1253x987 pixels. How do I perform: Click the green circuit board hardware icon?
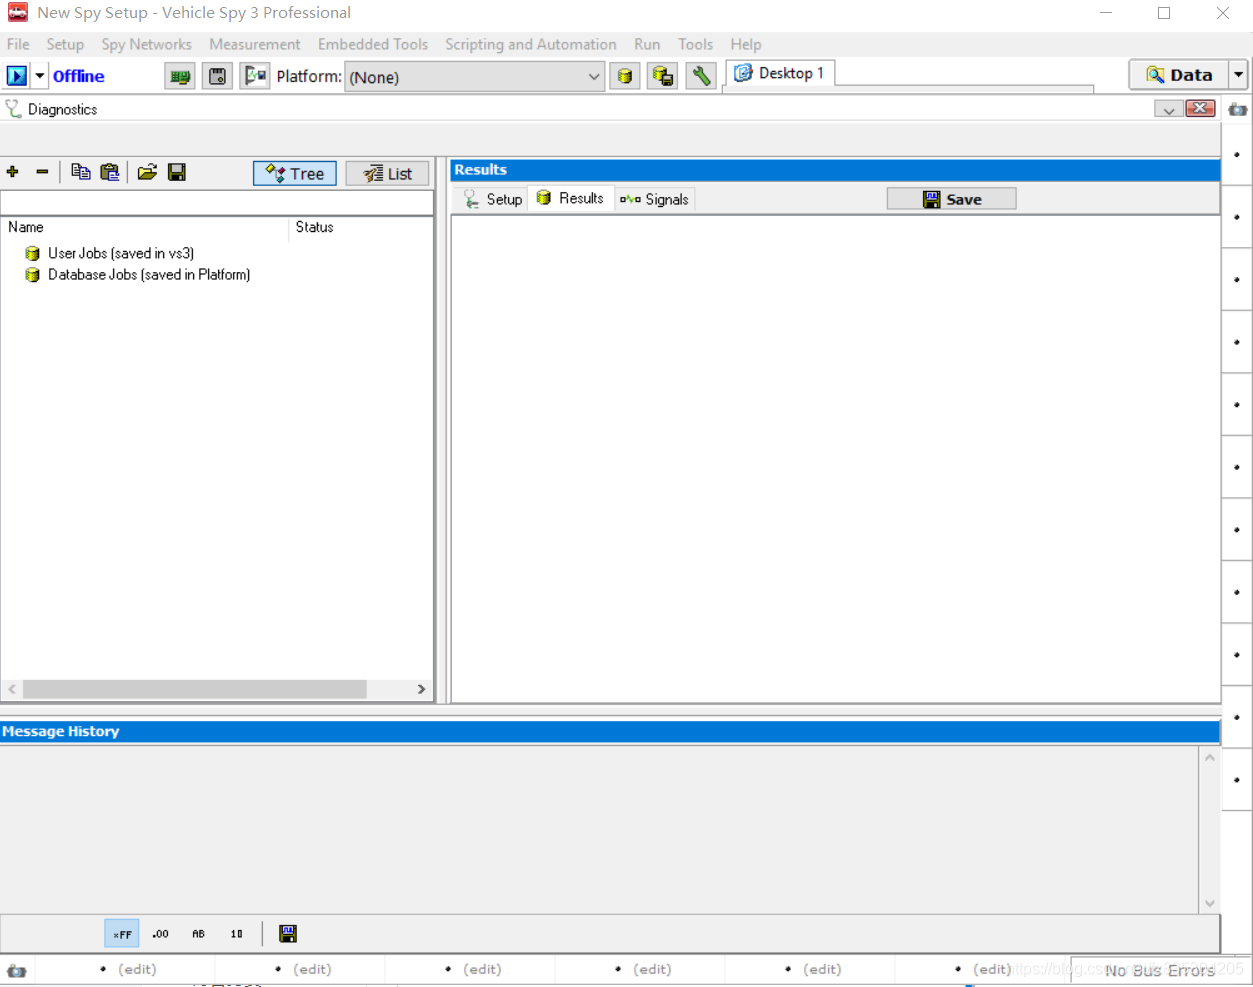point(180,76)
